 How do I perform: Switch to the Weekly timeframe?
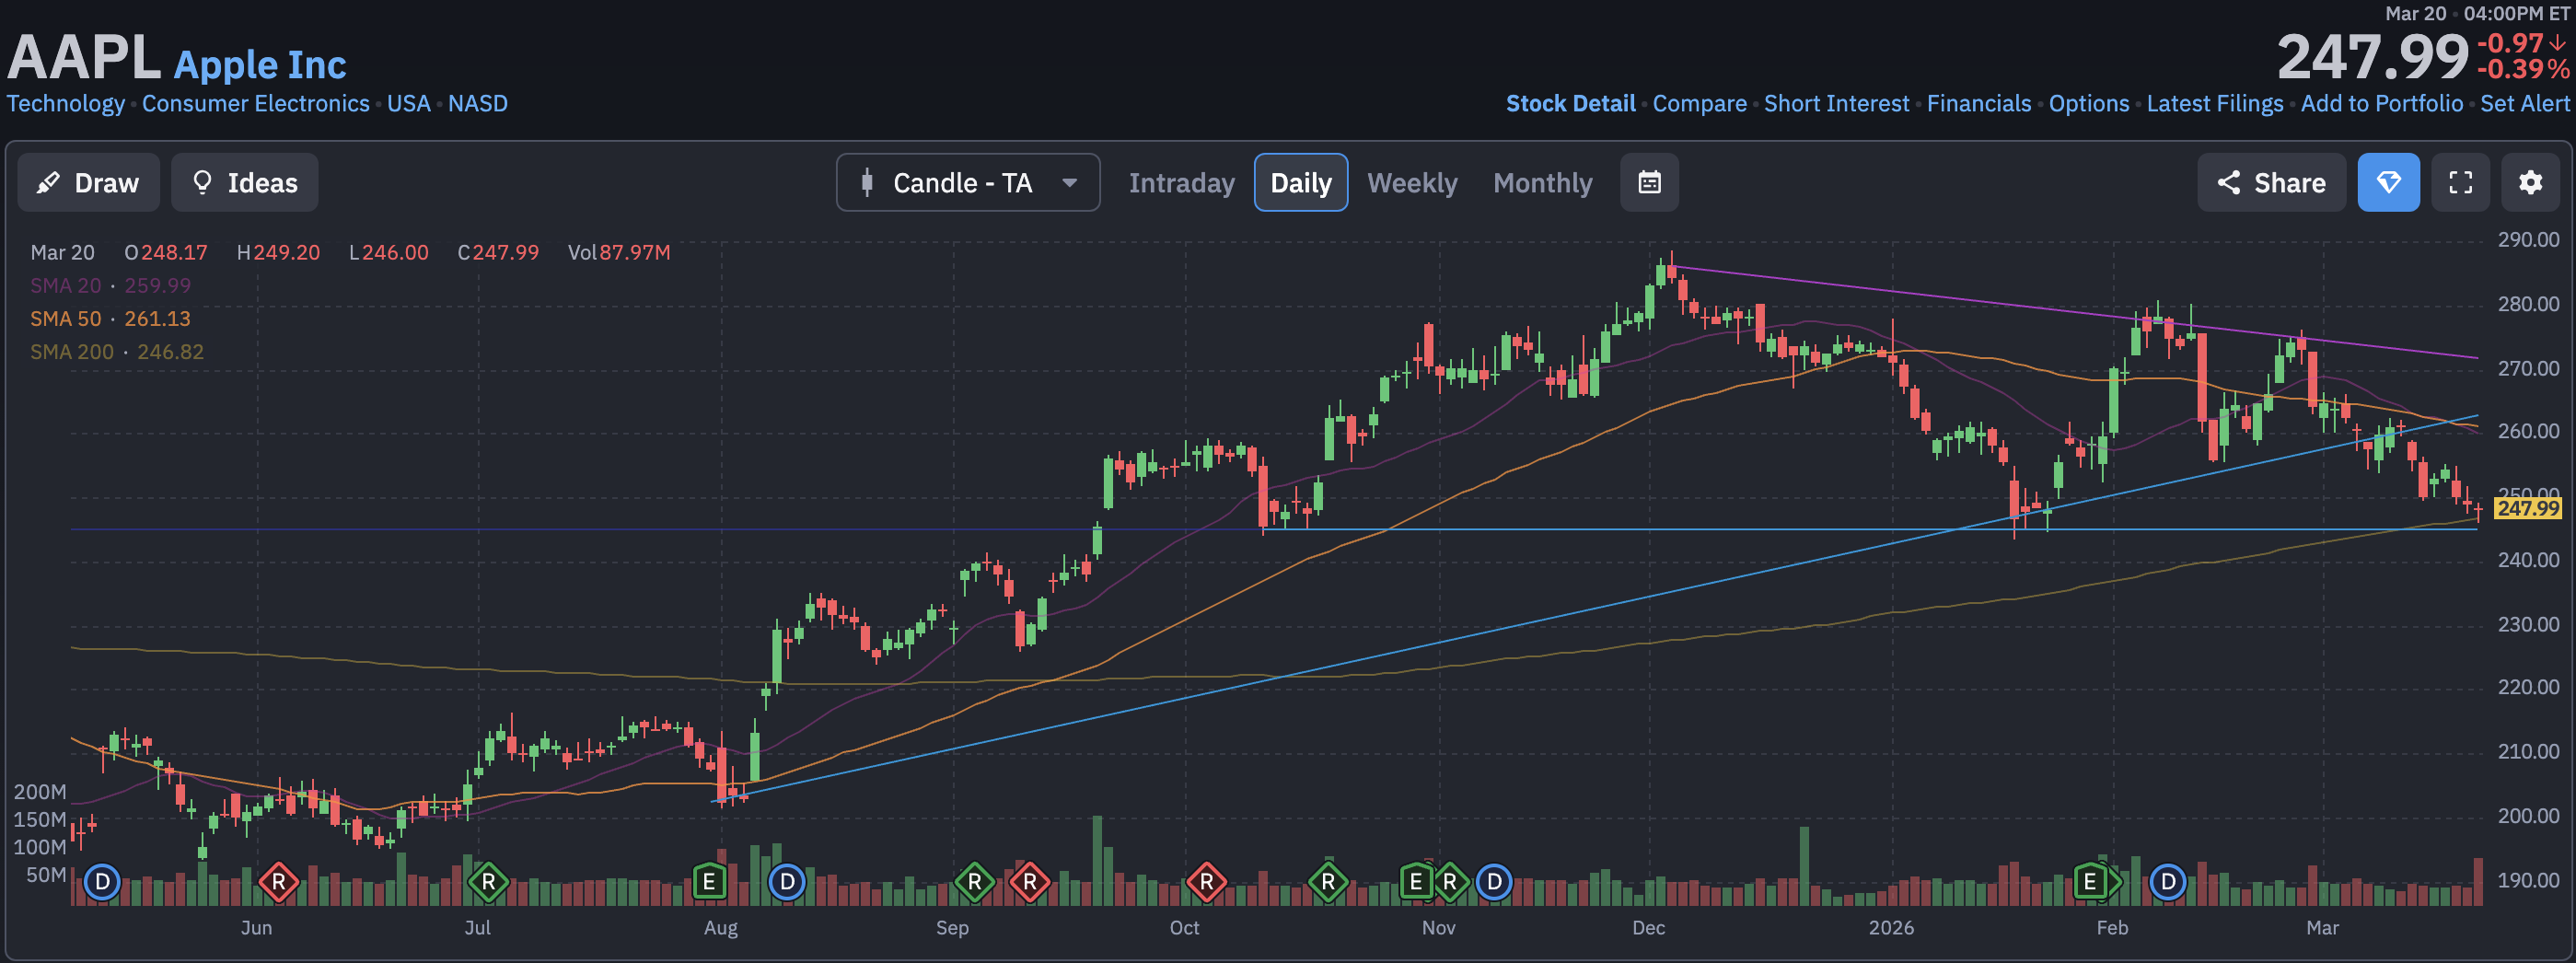coord(1411,183)
